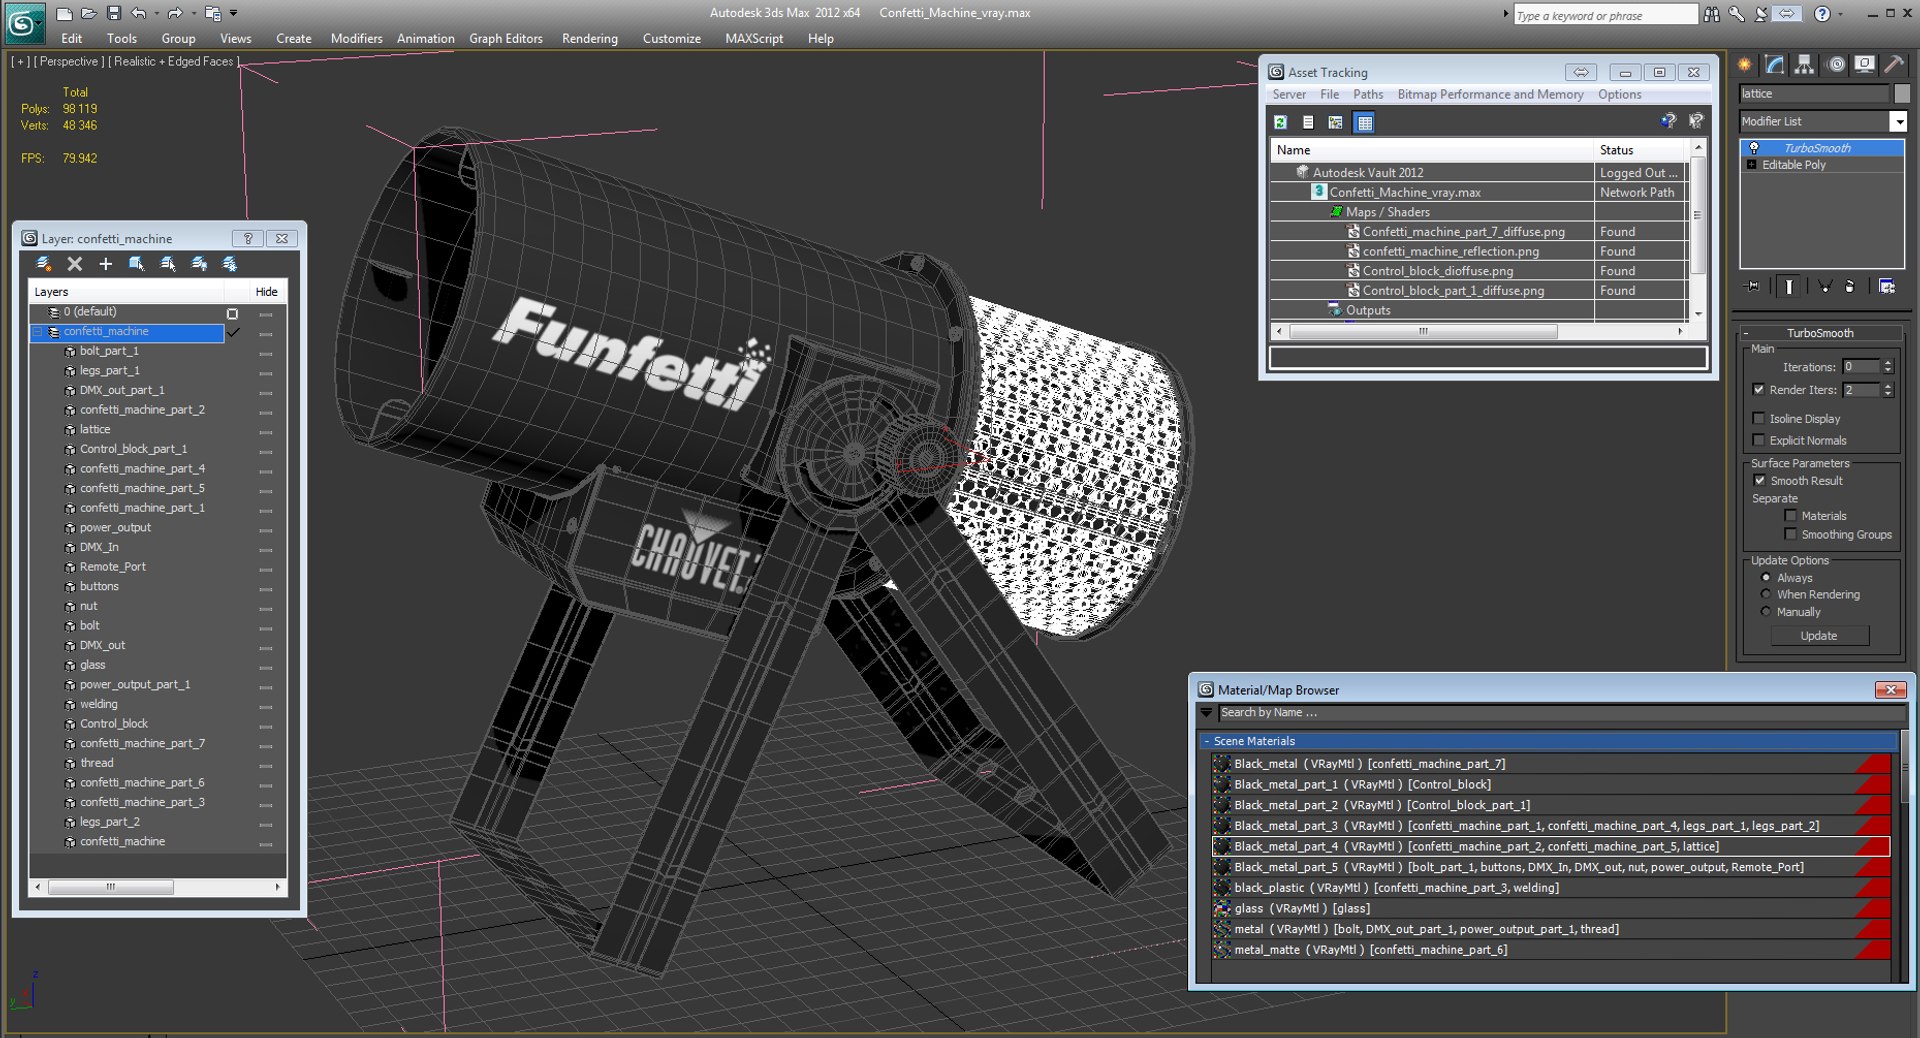Check Separate by Smoothing Groups checkbox

1791,535
